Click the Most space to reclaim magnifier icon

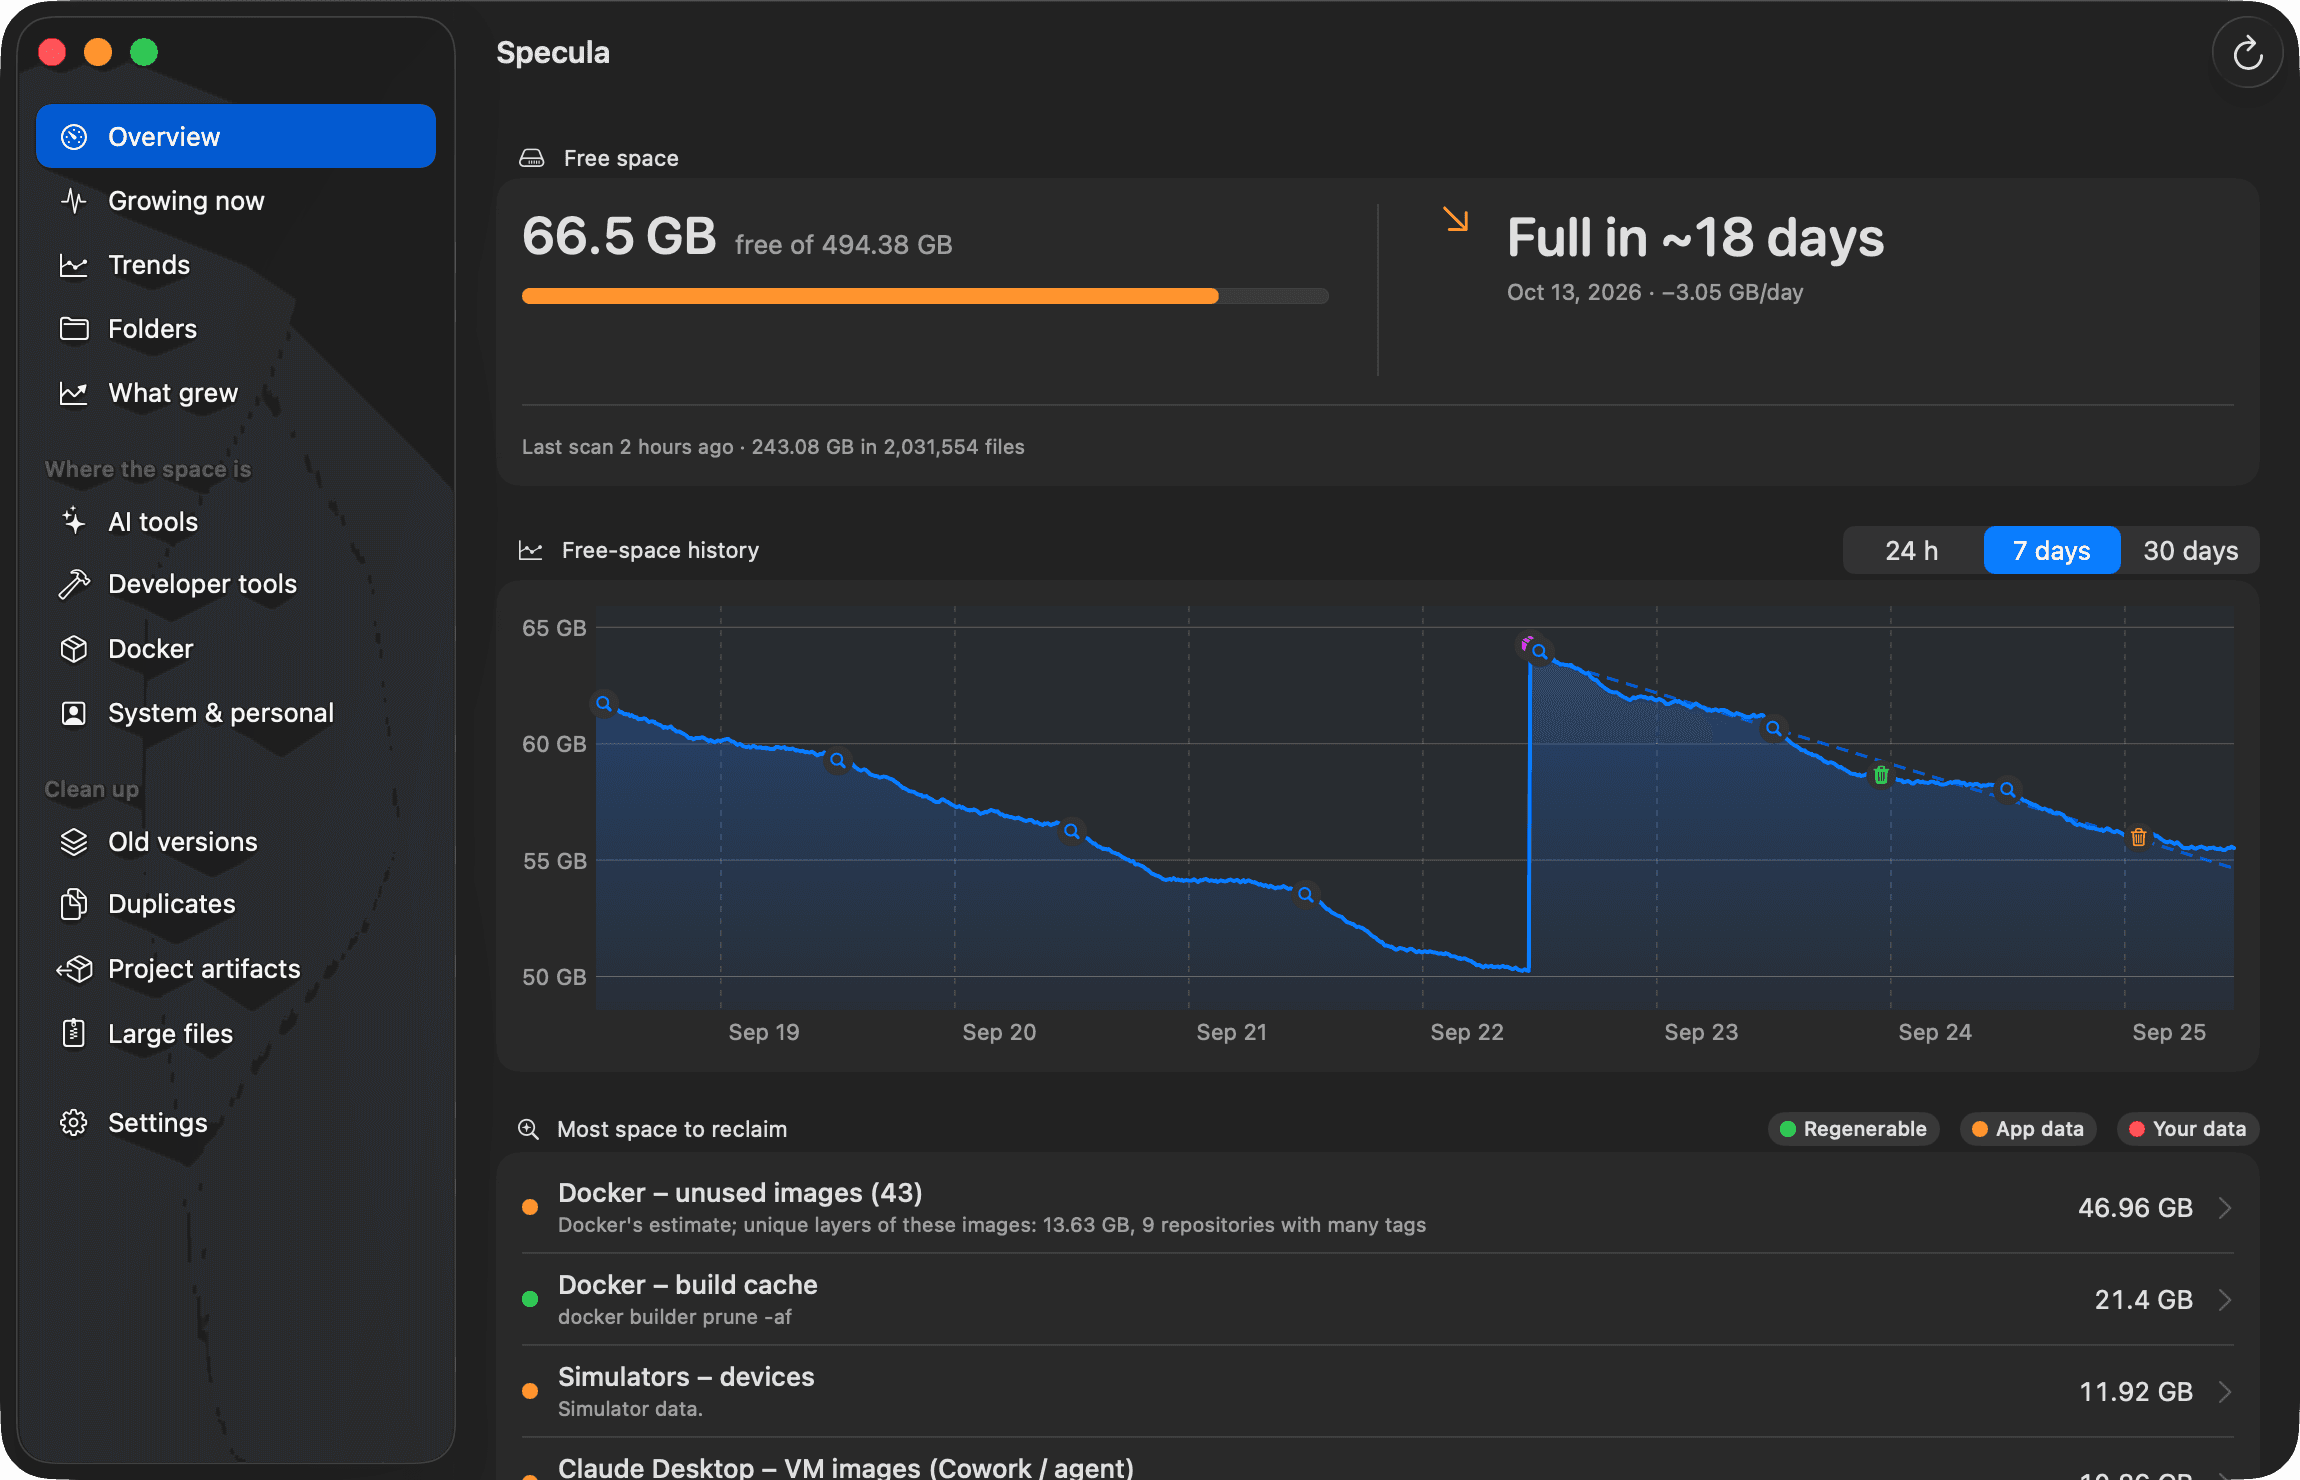(529, 1129)
